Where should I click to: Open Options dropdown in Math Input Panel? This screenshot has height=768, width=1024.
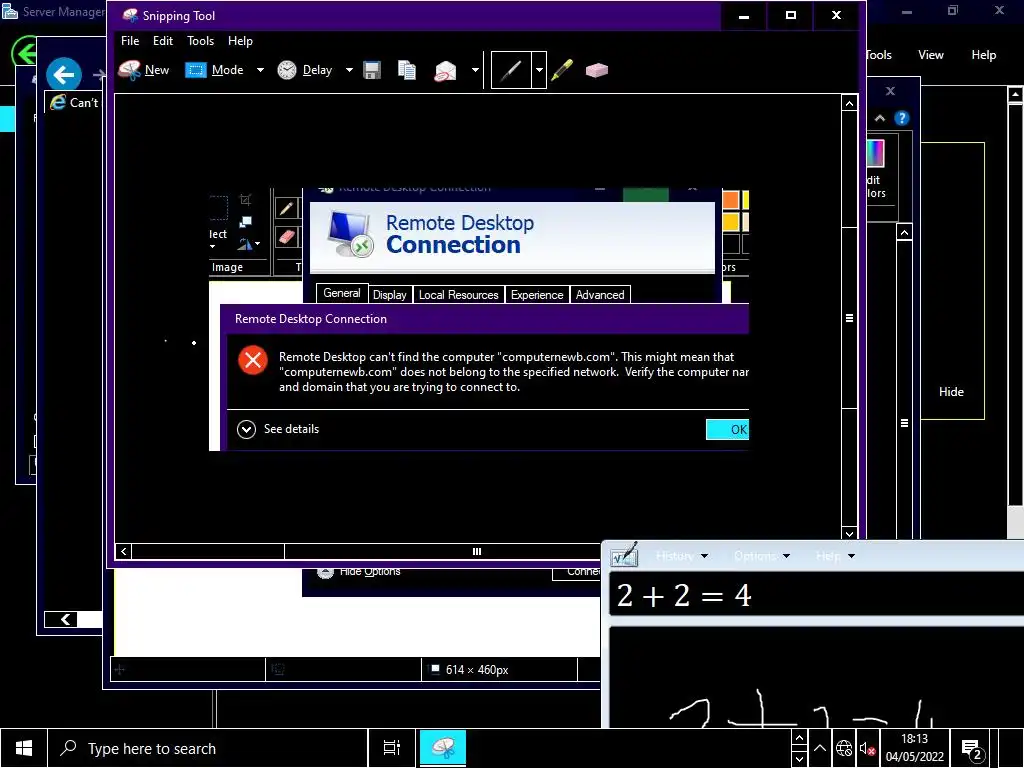[x=761, y=556]
